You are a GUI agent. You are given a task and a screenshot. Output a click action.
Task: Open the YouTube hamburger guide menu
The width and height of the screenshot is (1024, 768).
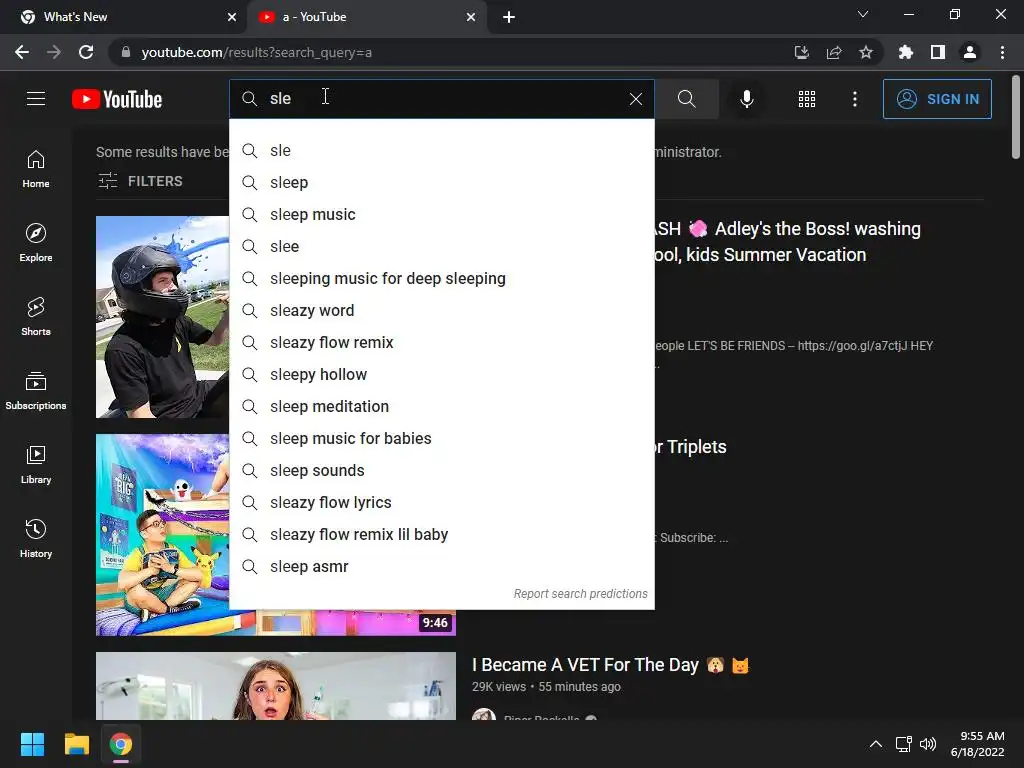[36, 99]
